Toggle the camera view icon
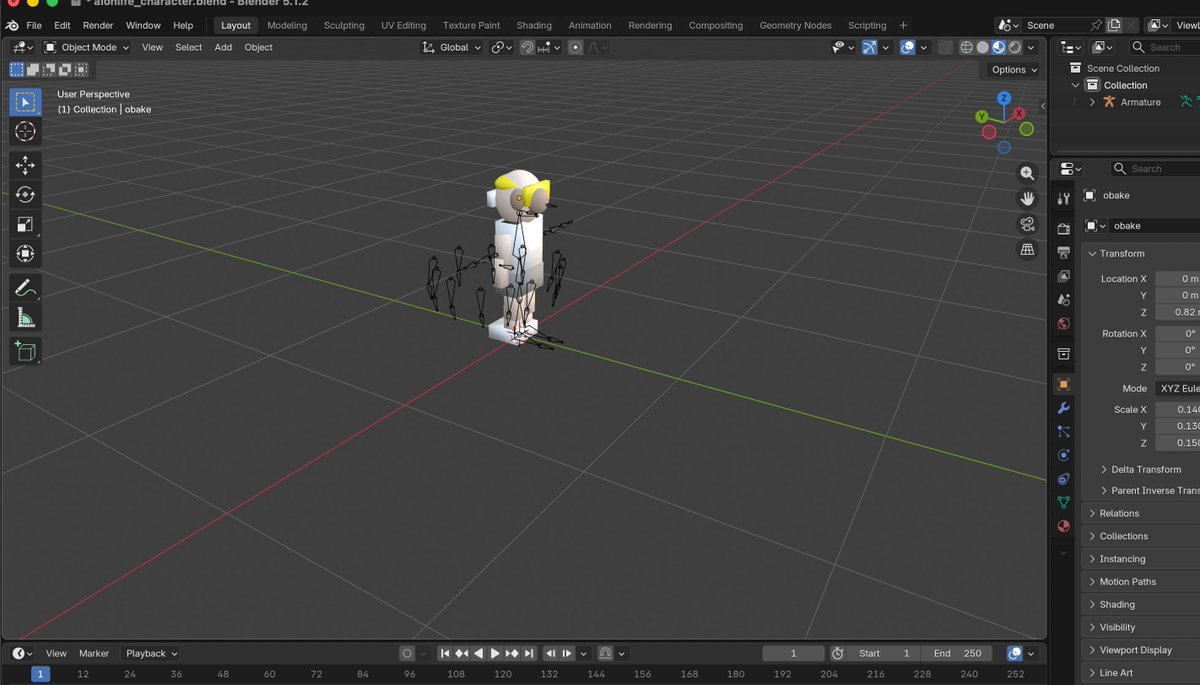The height and width of the screenshot is (685, 1200). point(1027,224)
